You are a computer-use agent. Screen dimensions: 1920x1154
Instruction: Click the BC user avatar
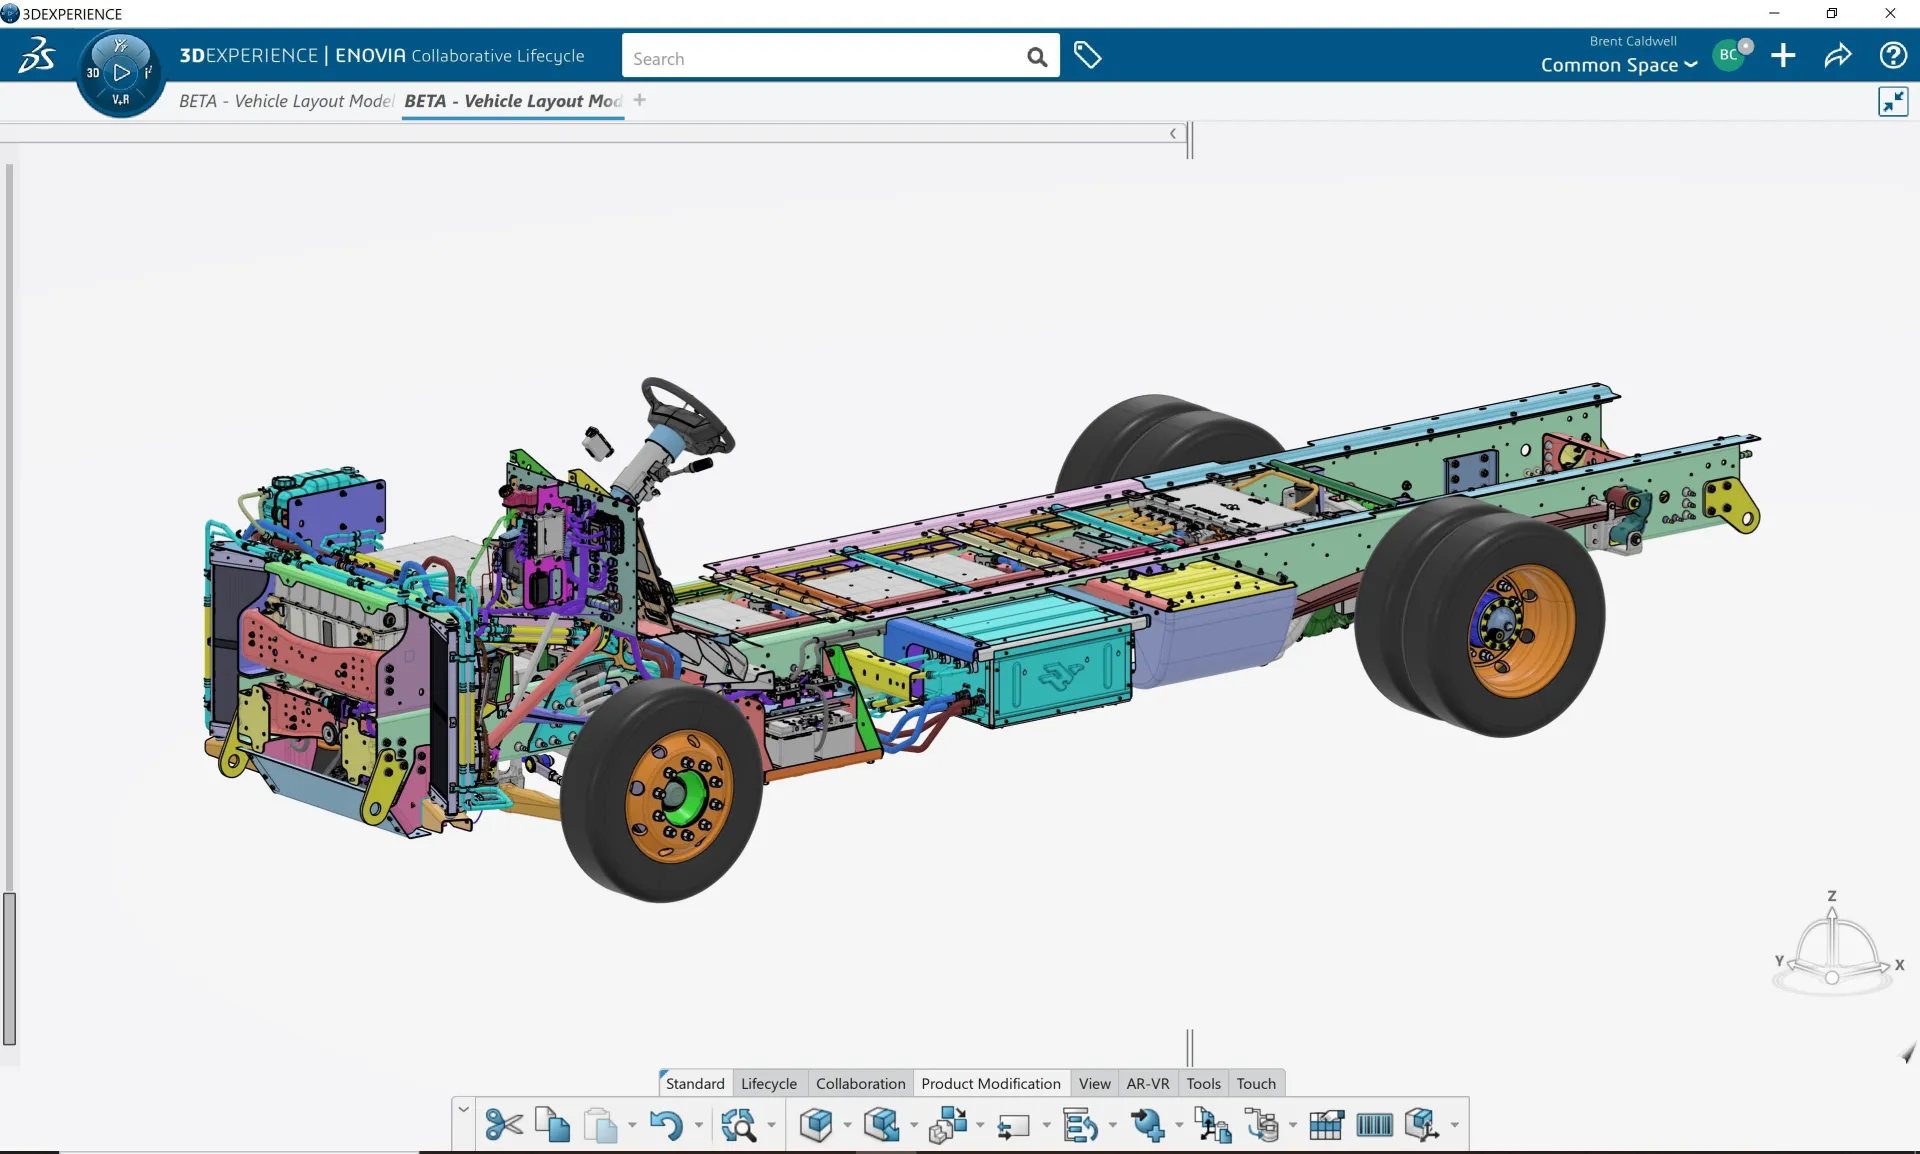tap(1730, 55)
